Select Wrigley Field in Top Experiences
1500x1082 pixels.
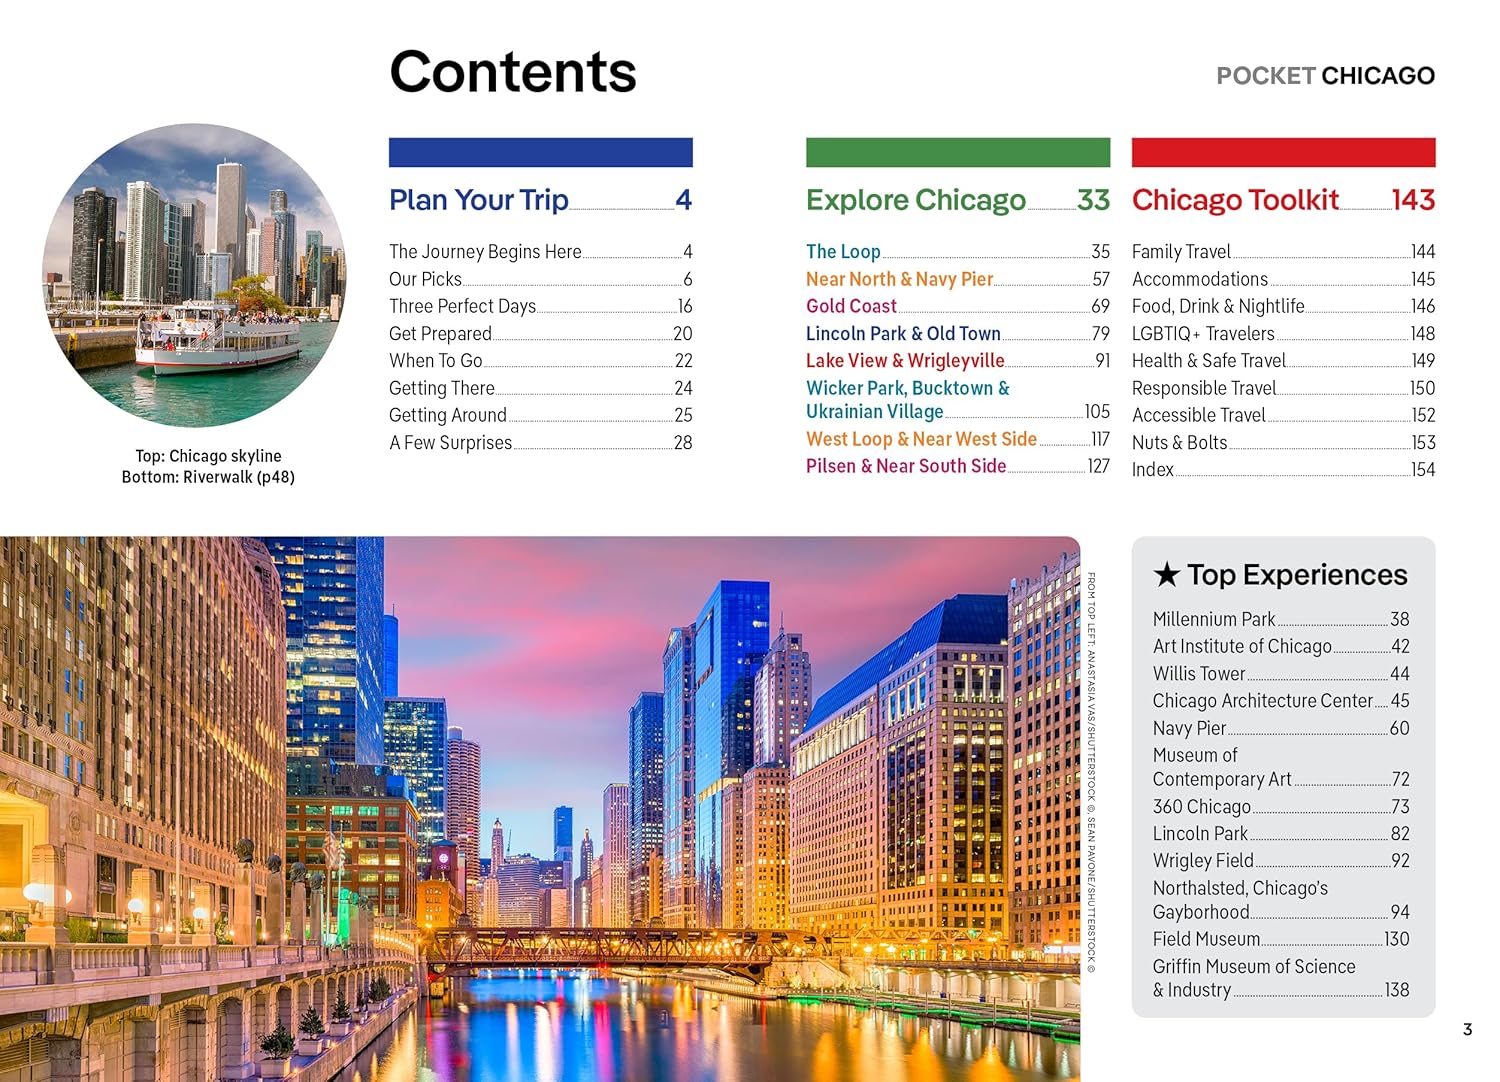(x=1203, y=861)
